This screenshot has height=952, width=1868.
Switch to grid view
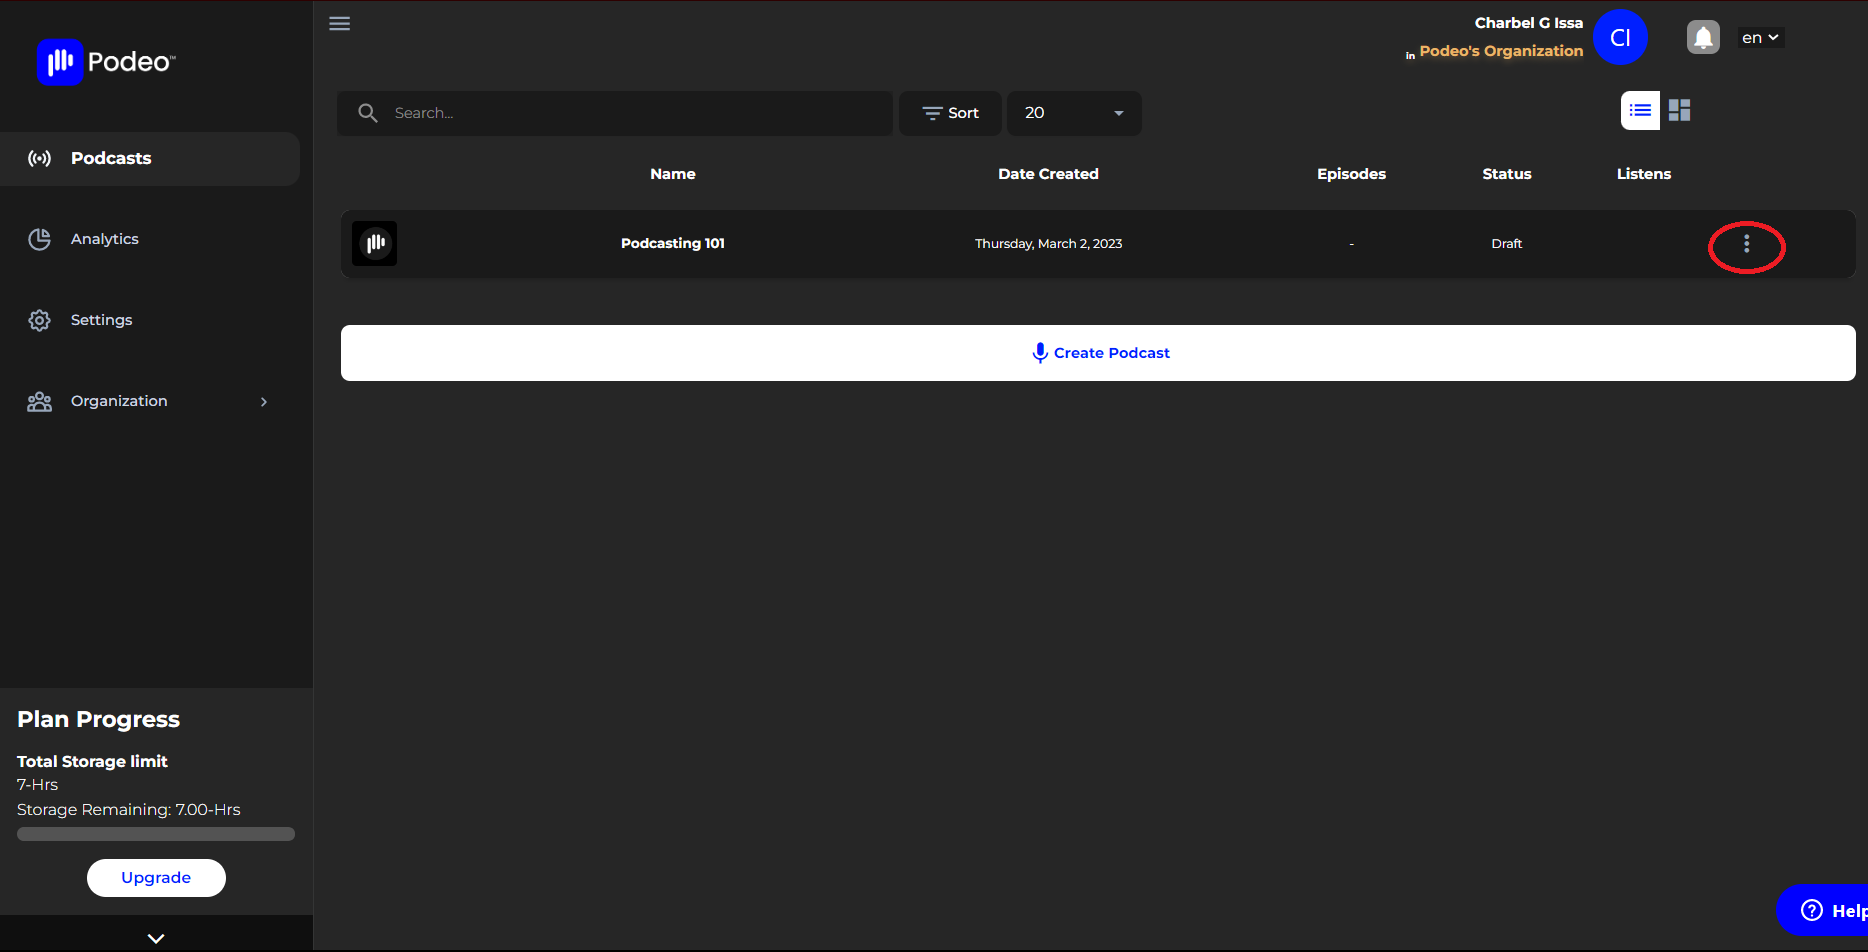[x=1680, y=110]
